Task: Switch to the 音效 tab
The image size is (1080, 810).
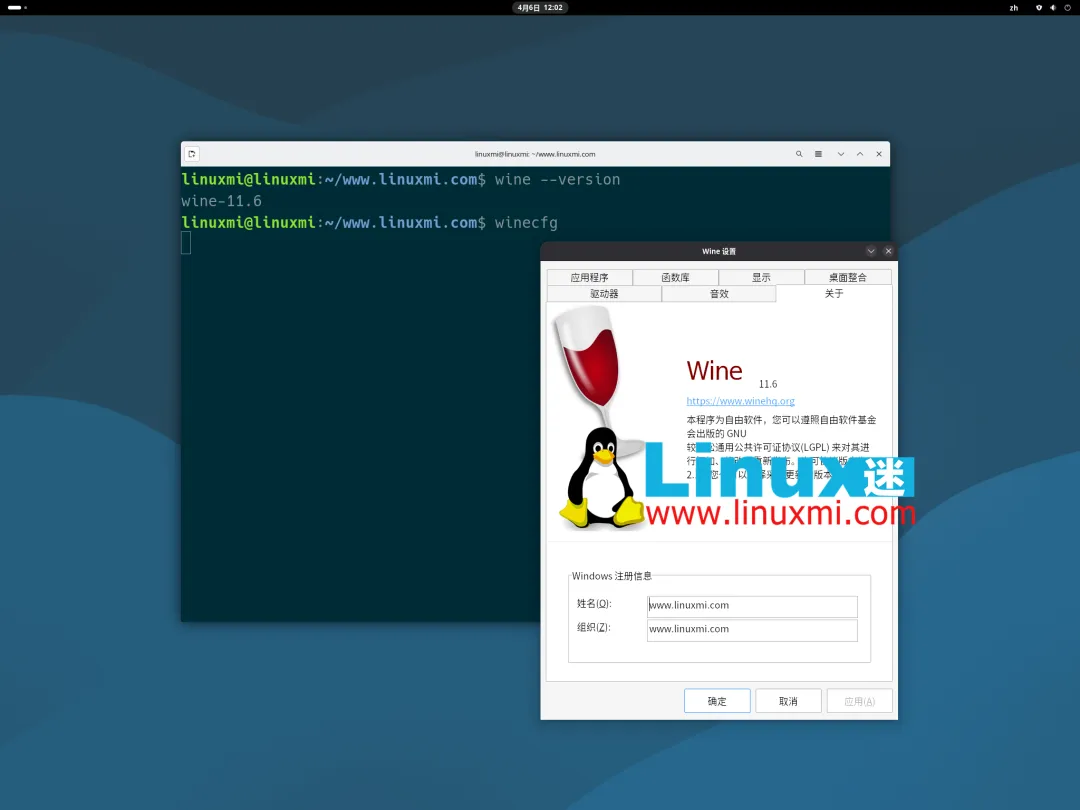Action: pos(719,293)
